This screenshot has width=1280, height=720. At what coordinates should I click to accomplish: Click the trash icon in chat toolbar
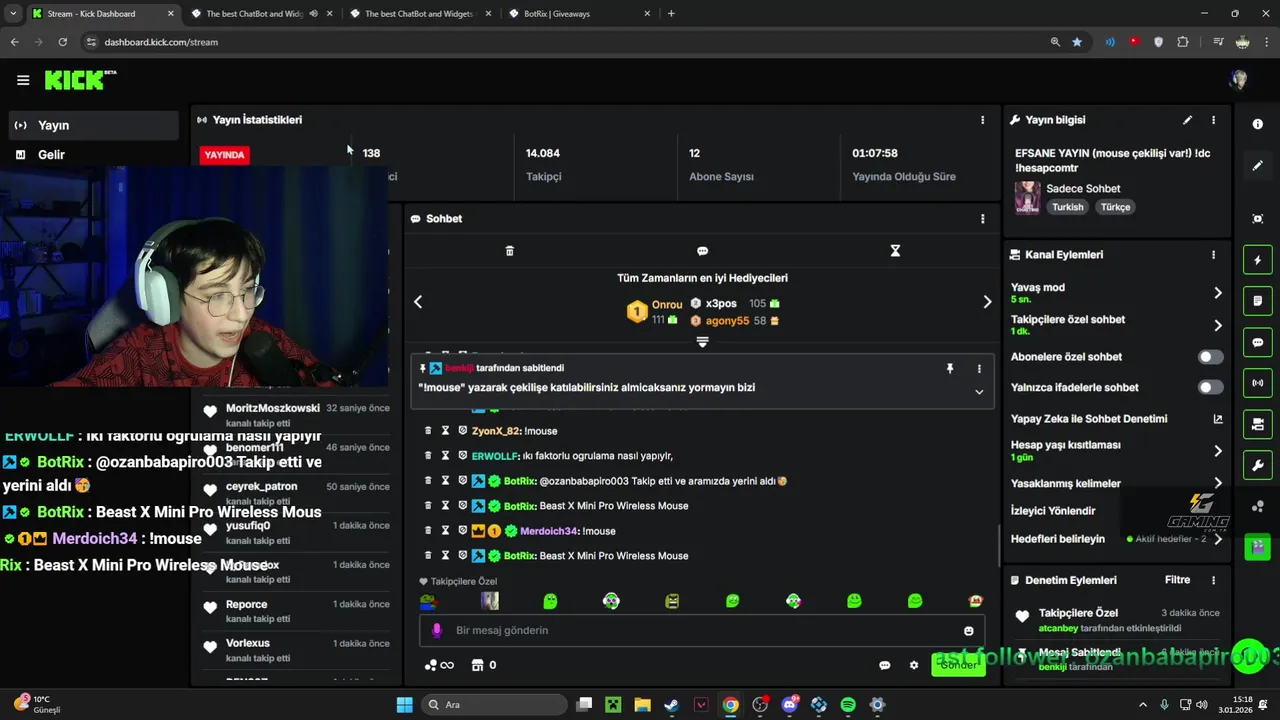tap(509, 251)
